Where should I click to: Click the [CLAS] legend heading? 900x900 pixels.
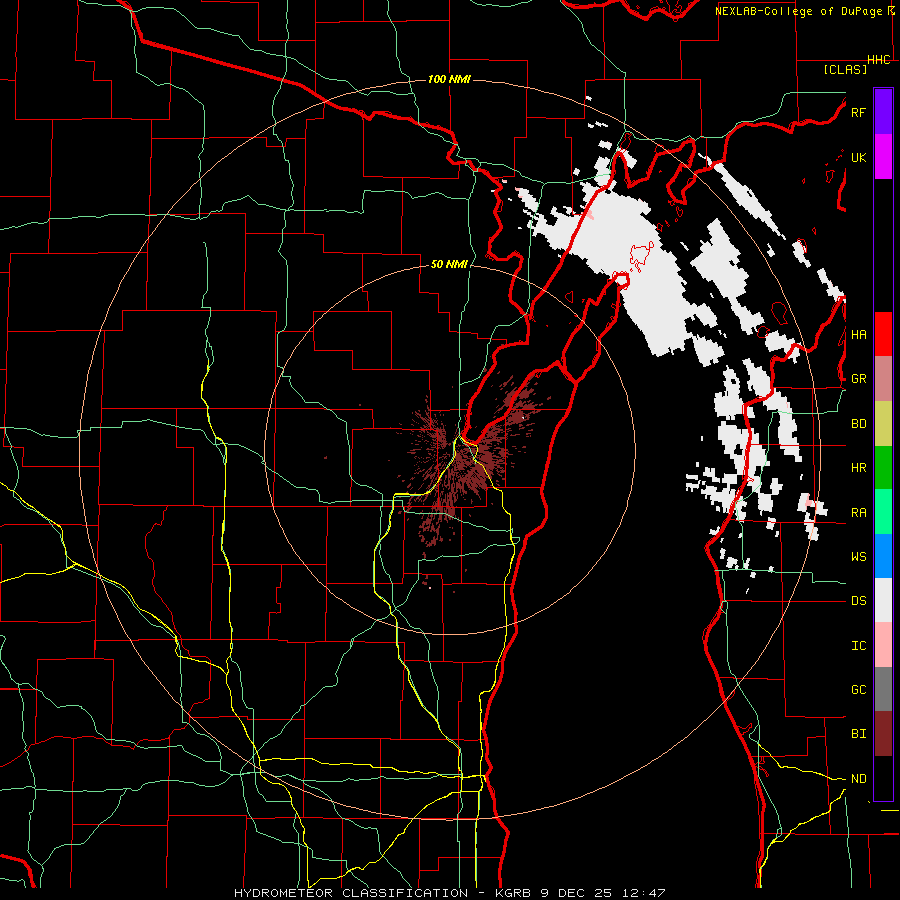click(845, 69)
